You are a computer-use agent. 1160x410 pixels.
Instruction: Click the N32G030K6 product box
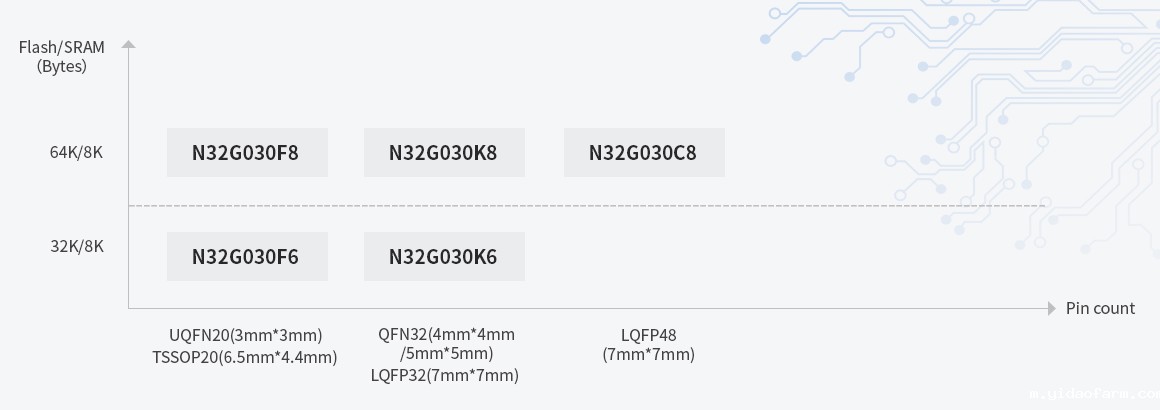tap(443, 257)
